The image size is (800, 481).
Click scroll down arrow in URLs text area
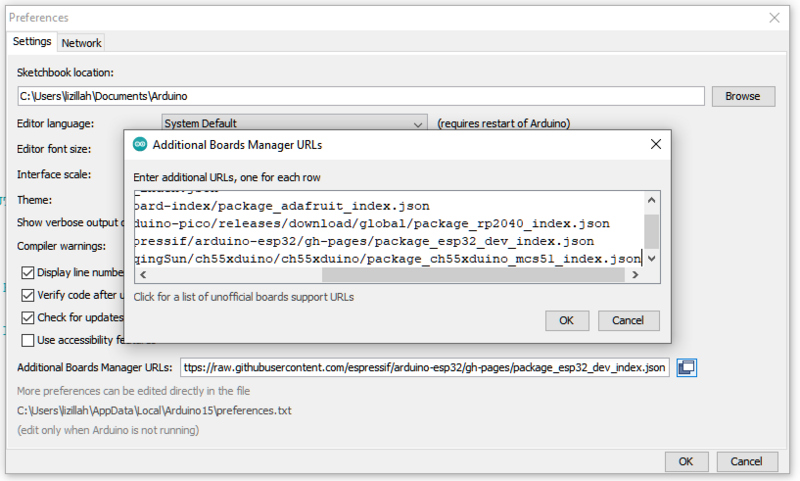click(652, 259)
